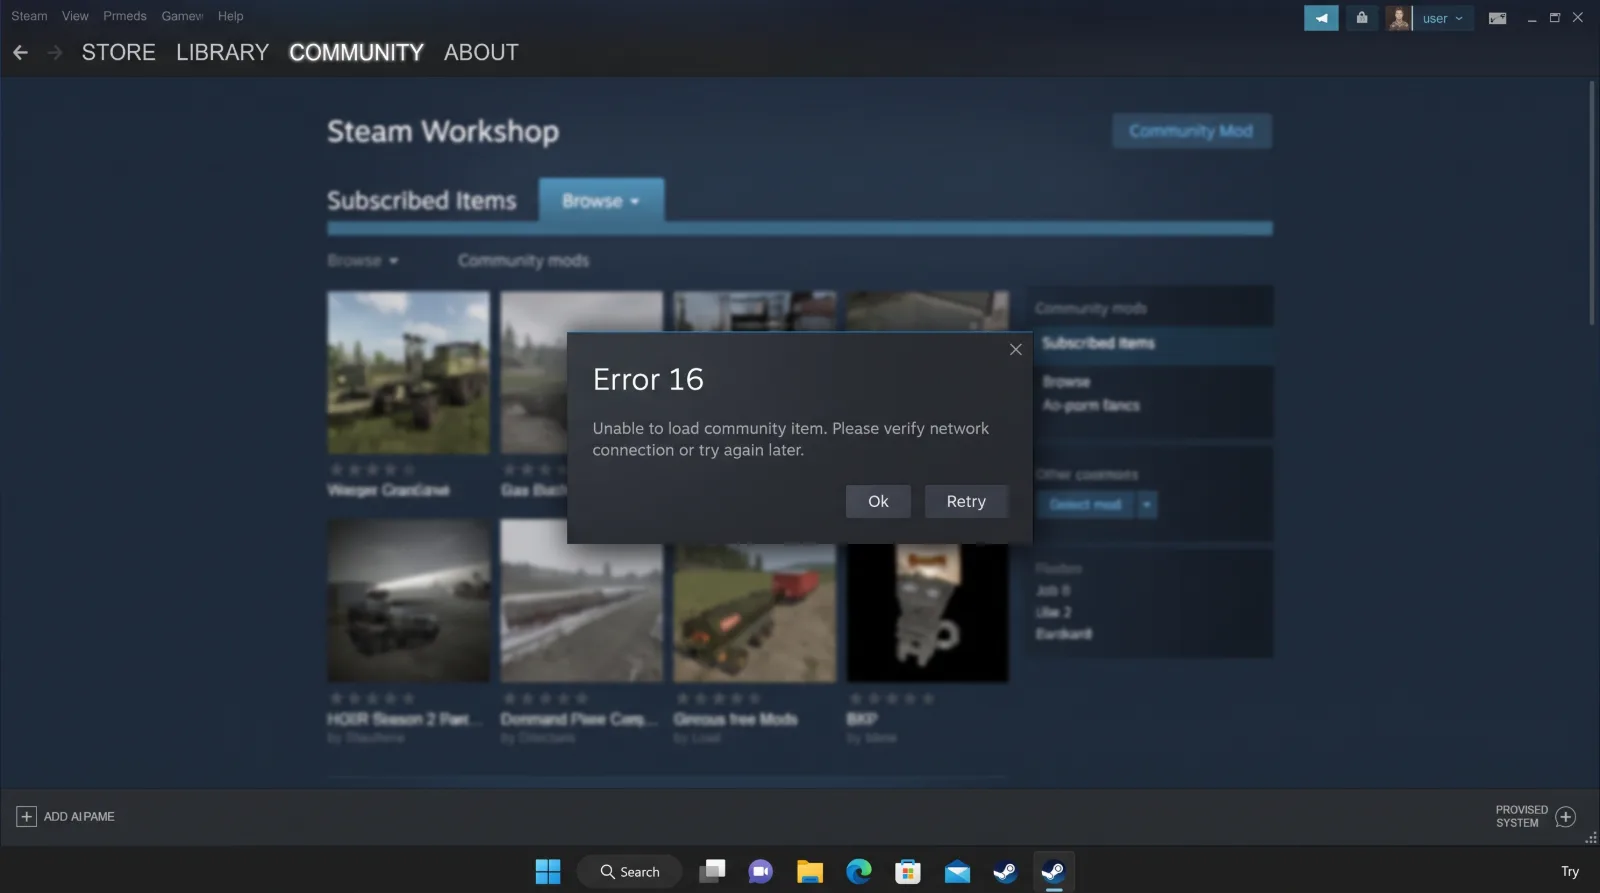The height and width of the screenshot is (893, 1600).
Task: Click the active Steam taskbar icon
Action: (1052, 871)
